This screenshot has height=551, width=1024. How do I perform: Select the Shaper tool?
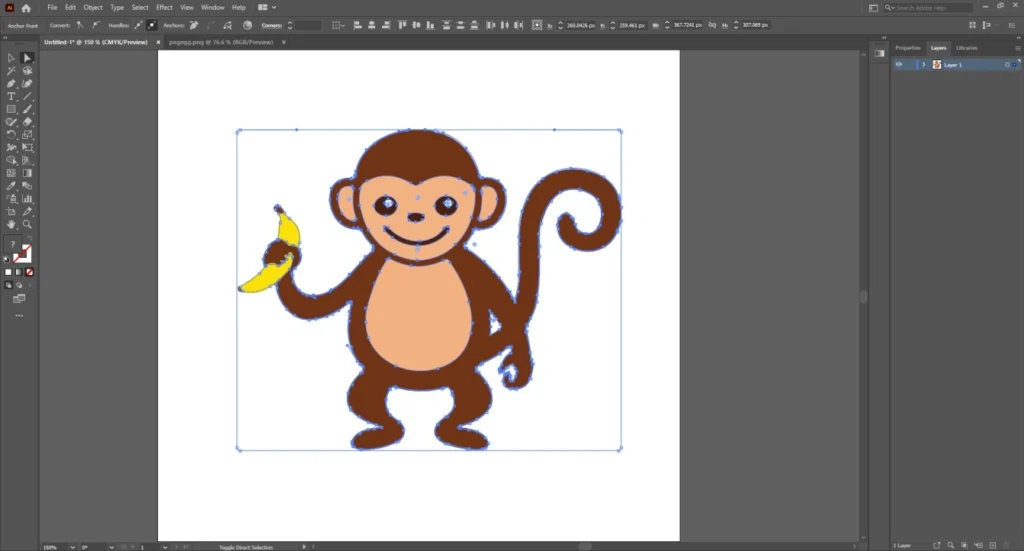tap(11, 122)
